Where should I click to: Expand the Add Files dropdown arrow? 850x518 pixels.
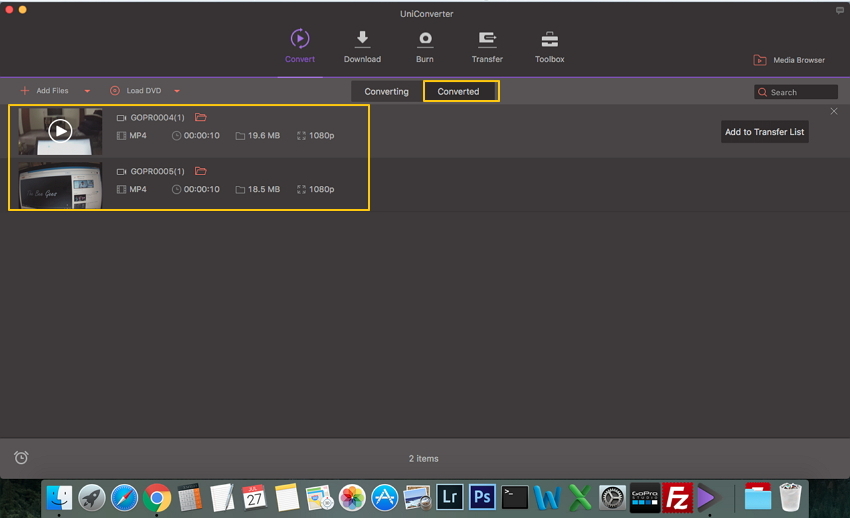87,91
